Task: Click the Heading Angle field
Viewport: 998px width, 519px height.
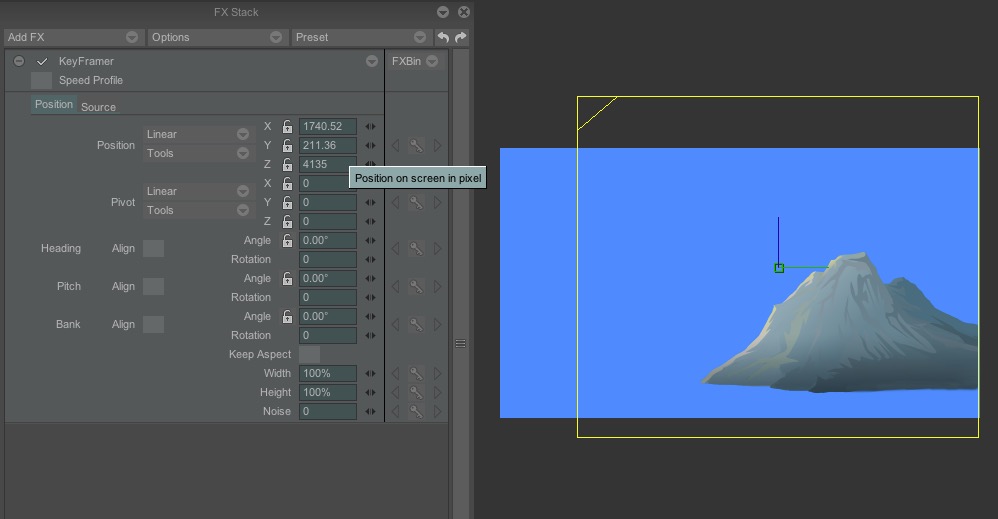Action: (328, 241)
